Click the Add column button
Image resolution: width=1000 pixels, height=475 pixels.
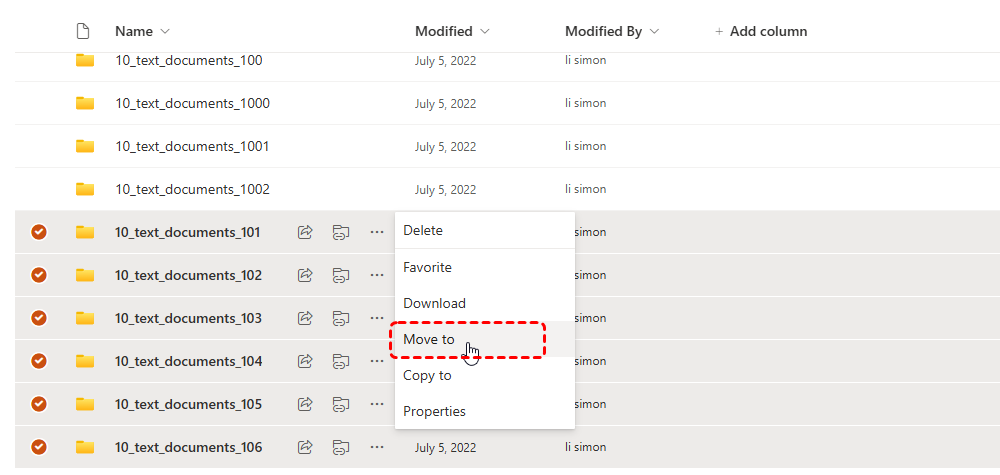click(761, 31)
